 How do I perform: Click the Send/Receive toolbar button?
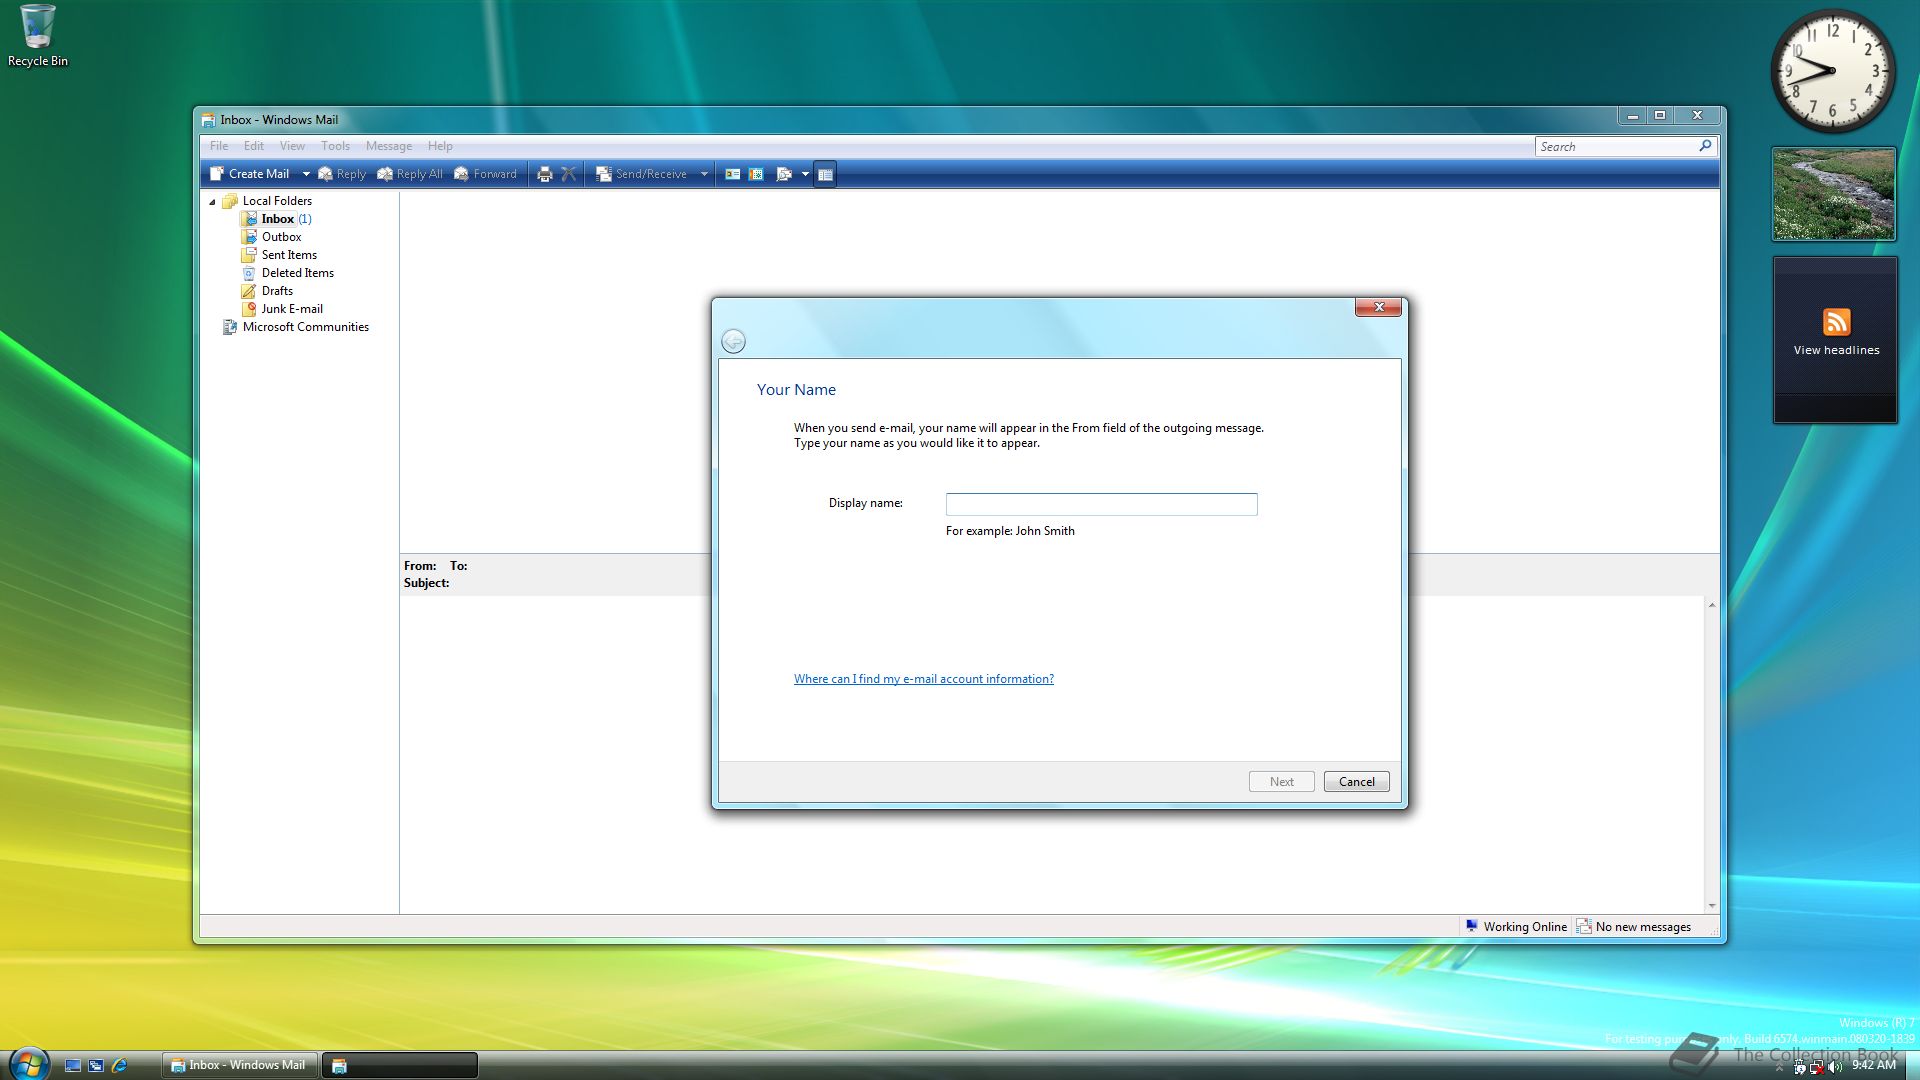642,174
